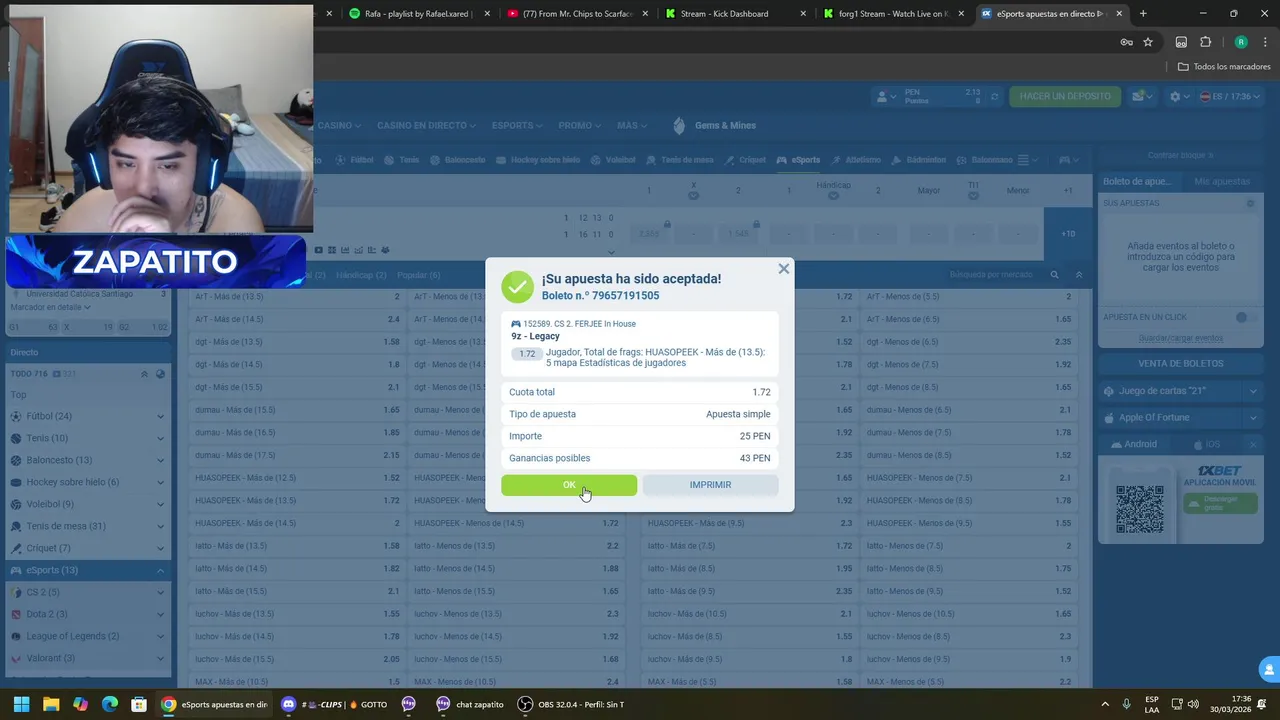Viewport: 1280px width, 720px height.
Task: Bookmark this page with star icon
Action: coord(1148,42)
